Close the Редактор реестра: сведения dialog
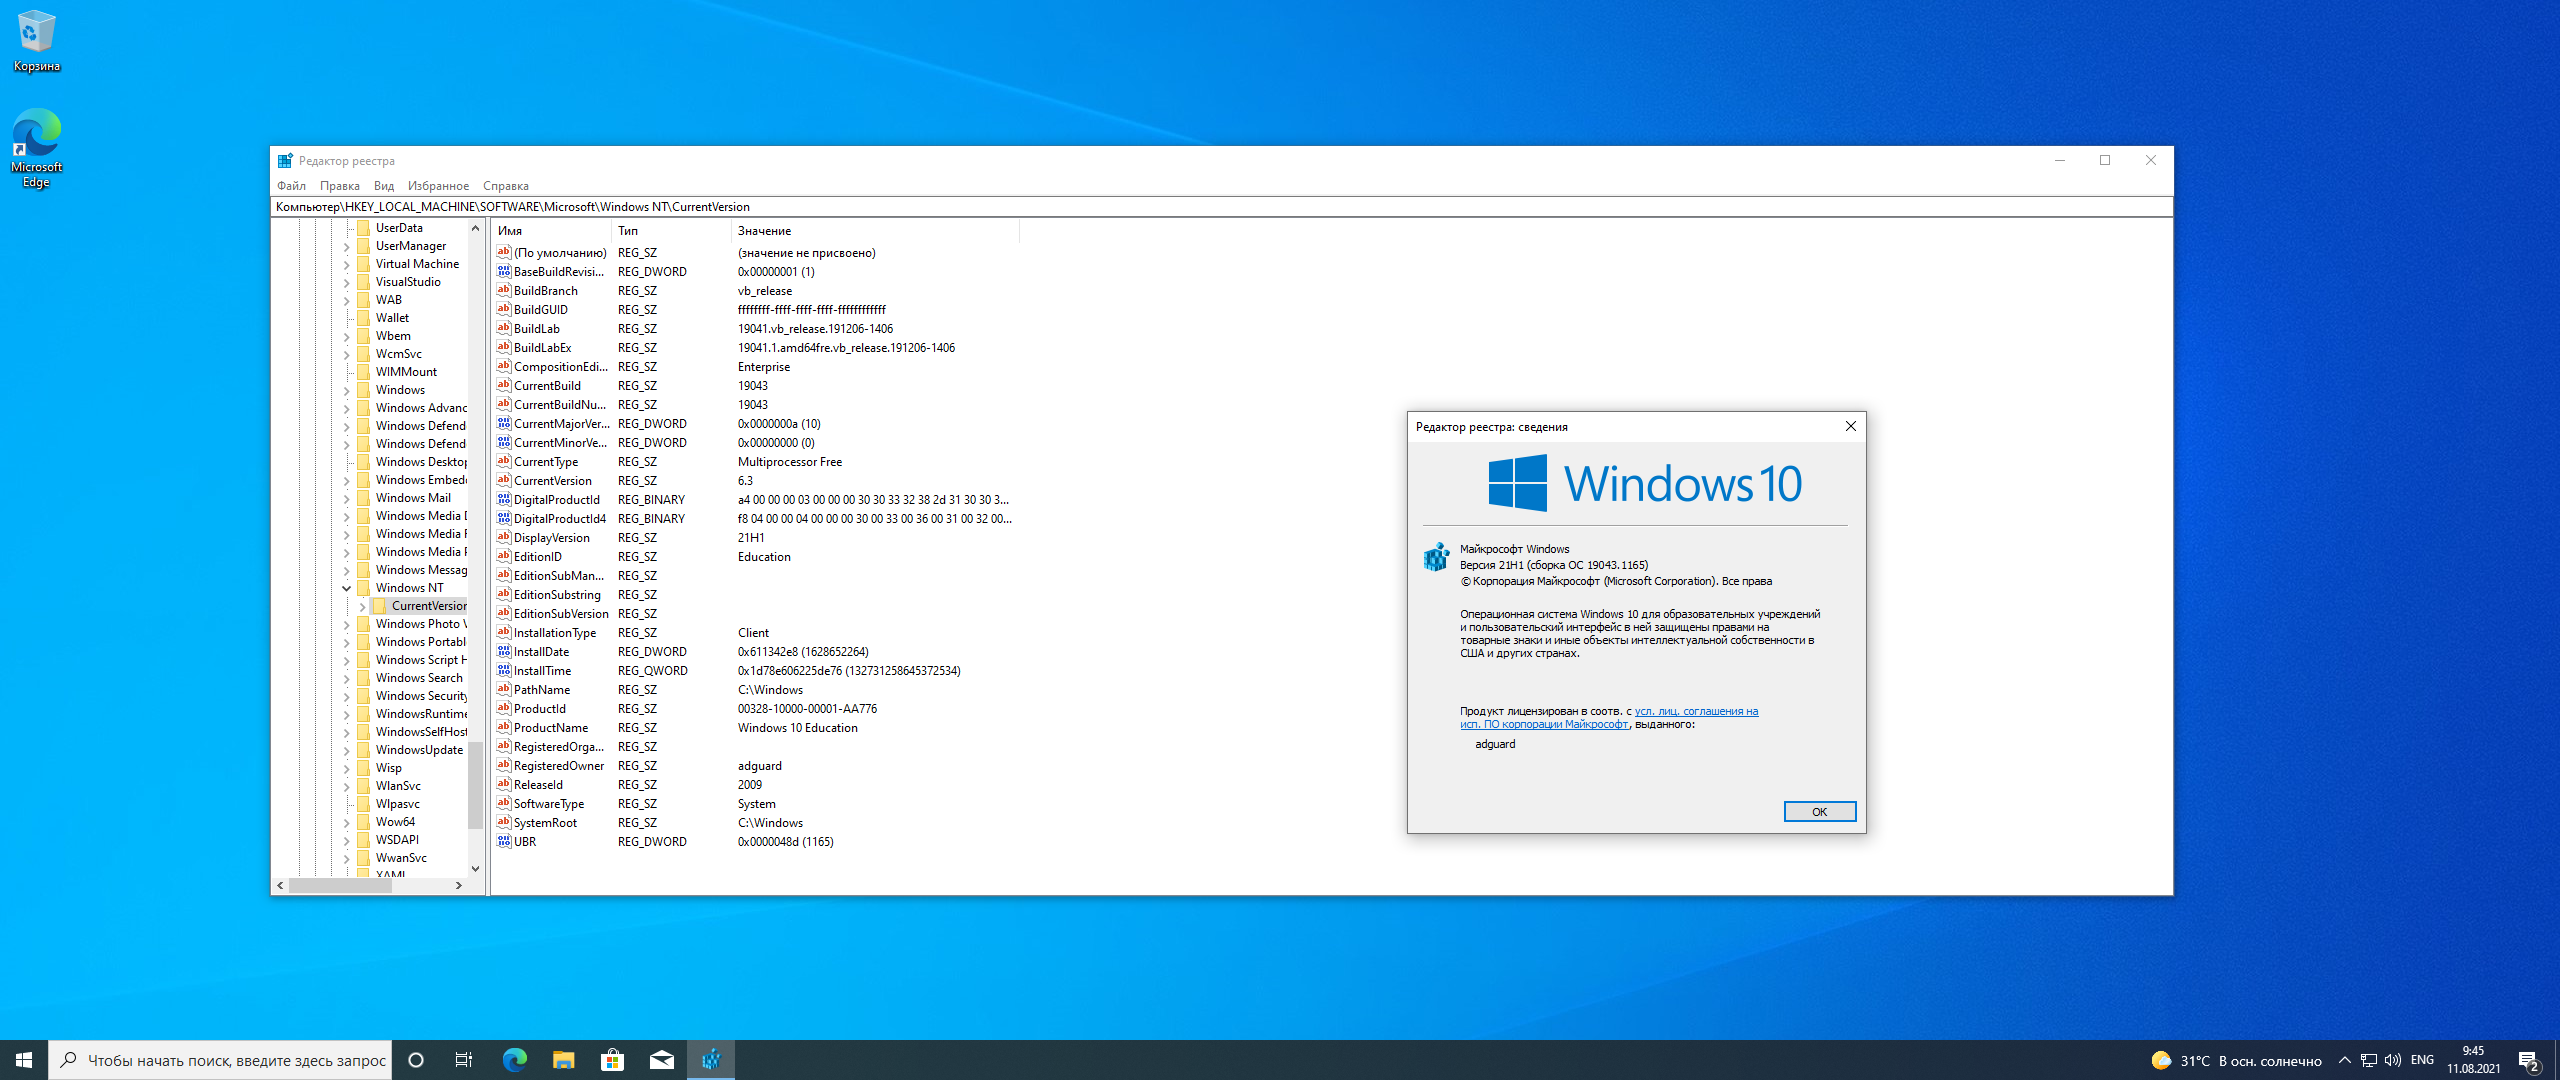2560x1080 pixels. coord(1850,427)
